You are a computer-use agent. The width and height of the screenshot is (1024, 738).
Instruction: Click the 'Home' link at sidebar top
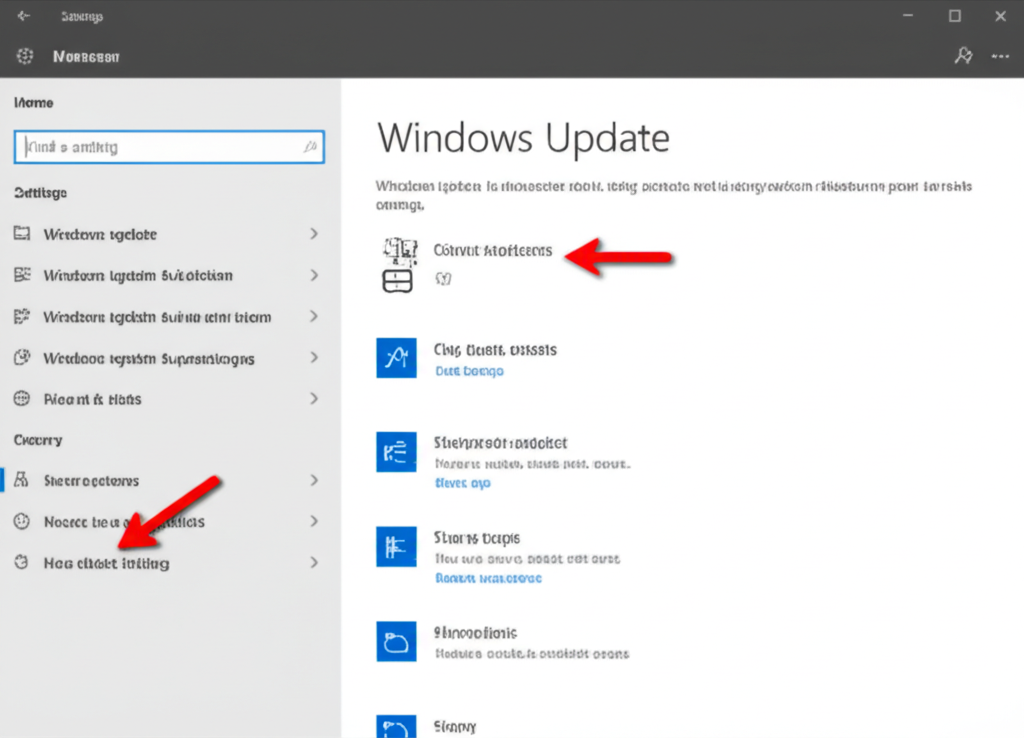(33, 103)
